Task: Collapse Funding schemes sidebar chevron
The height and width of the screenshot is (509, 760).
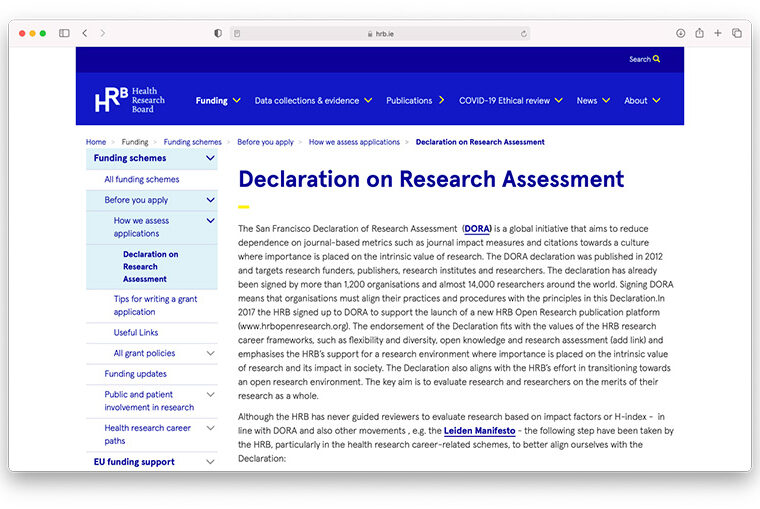Action: (x=210, y=158)
